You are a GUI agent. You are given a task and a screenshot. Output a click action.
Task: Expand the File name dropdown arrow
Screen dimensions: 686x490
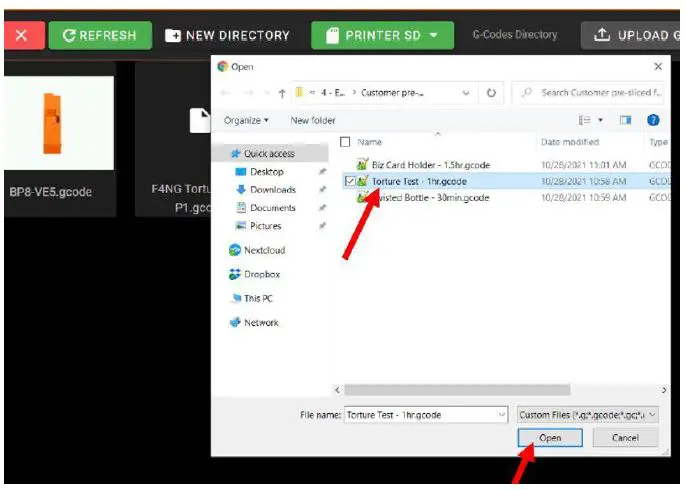(502, 415)
